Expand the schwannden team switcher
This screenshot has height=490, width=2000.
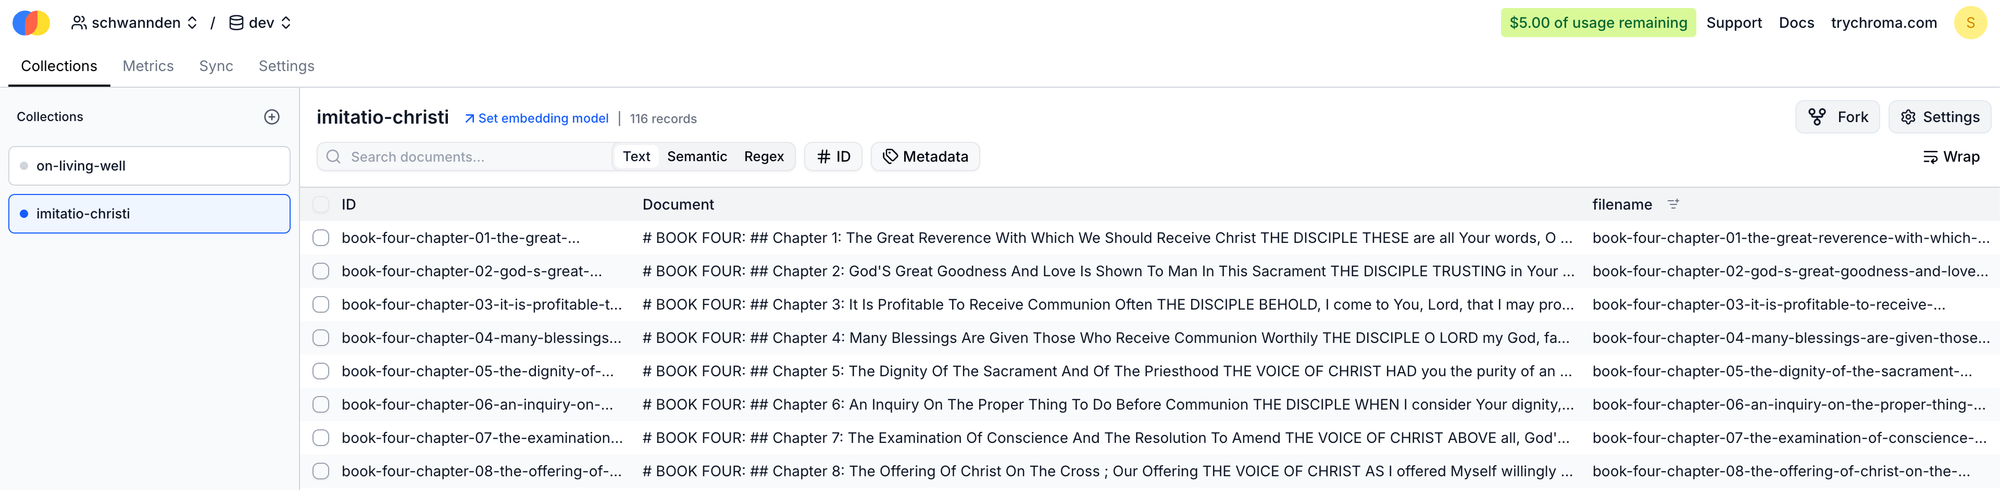coord(135,23)
